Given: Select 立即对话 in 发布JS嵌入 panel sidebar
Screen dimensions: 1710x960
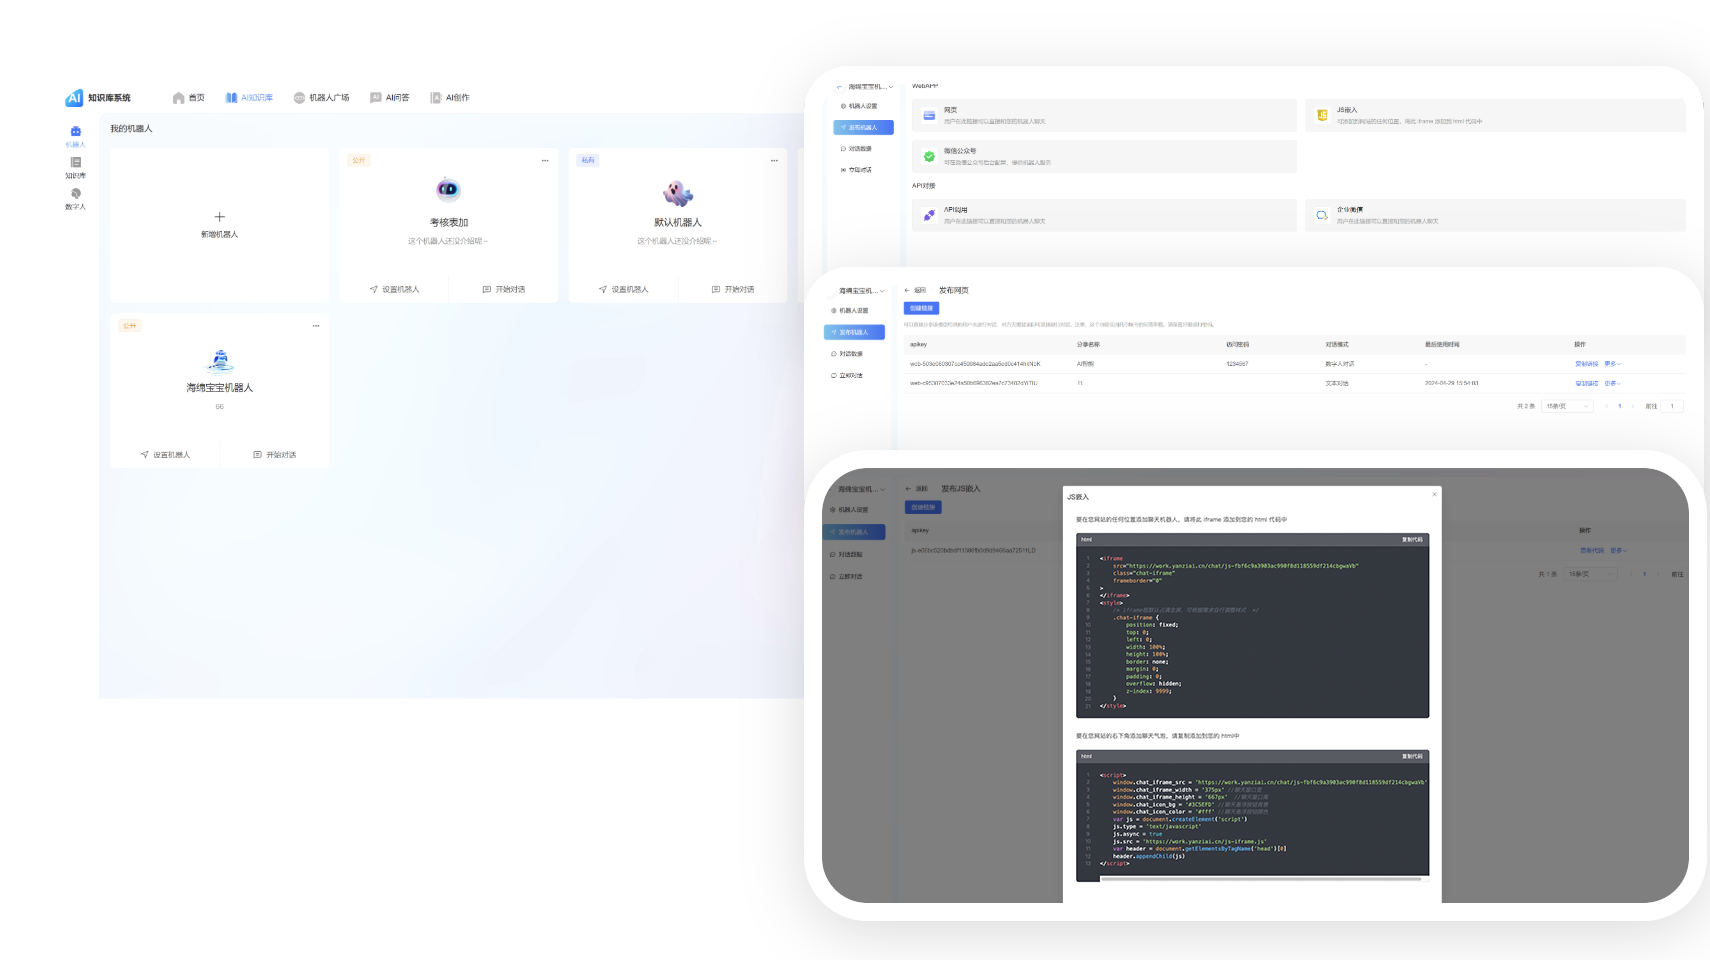Looking at the screenshot, I should tap(846, 577).
